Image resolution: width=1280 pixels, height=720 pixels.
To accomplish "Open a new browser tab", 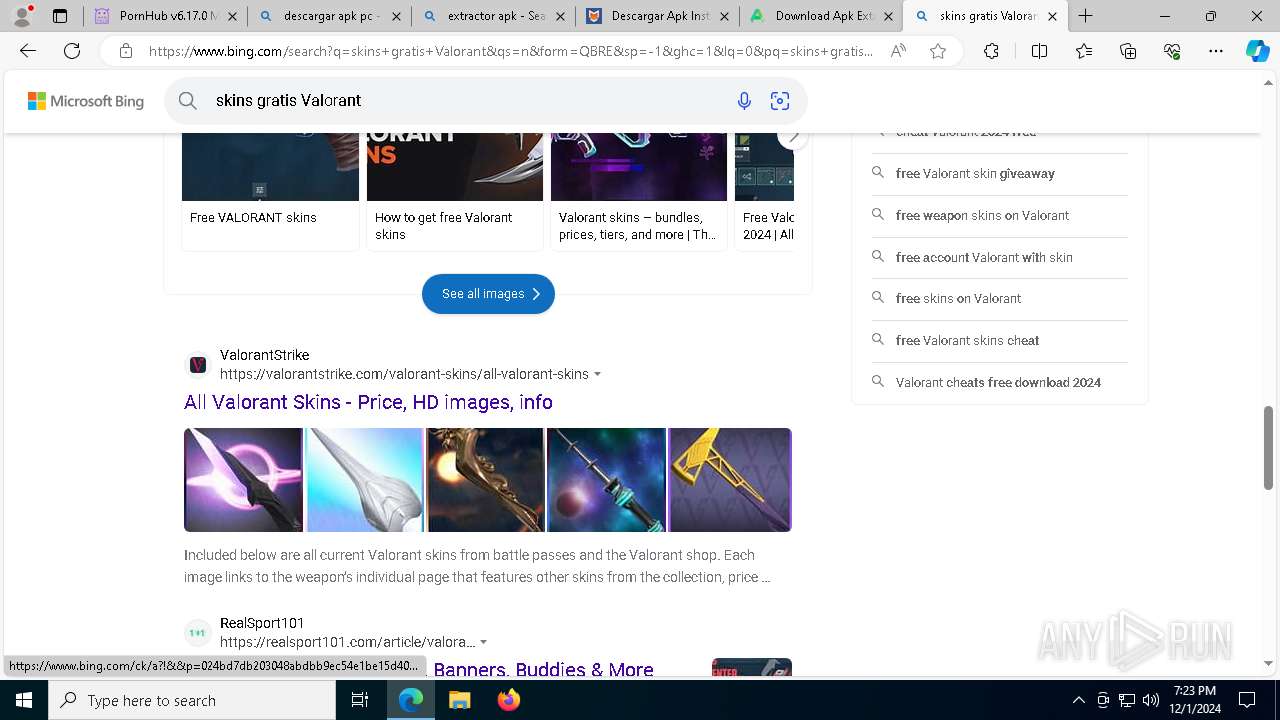I will (1086, 16).
